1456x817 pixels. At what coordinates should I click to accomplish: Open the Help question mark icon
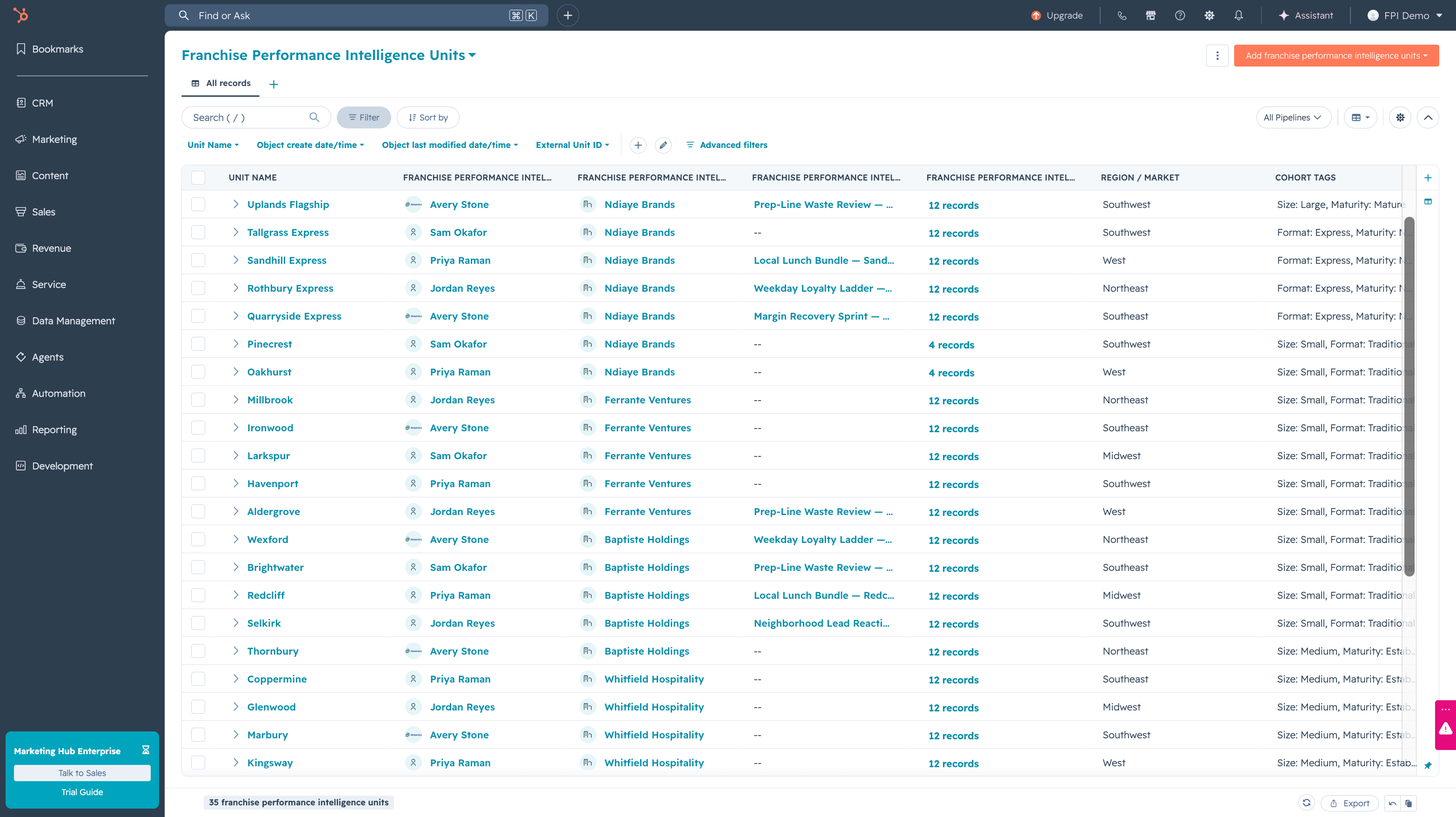(1180, 16)
